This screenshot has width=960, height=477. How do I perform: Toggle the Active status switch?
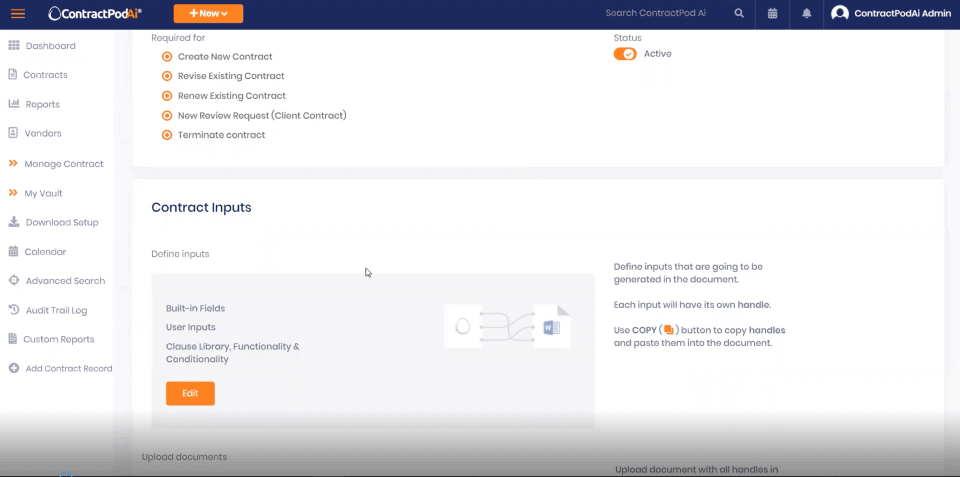click(x=625, y=54)
